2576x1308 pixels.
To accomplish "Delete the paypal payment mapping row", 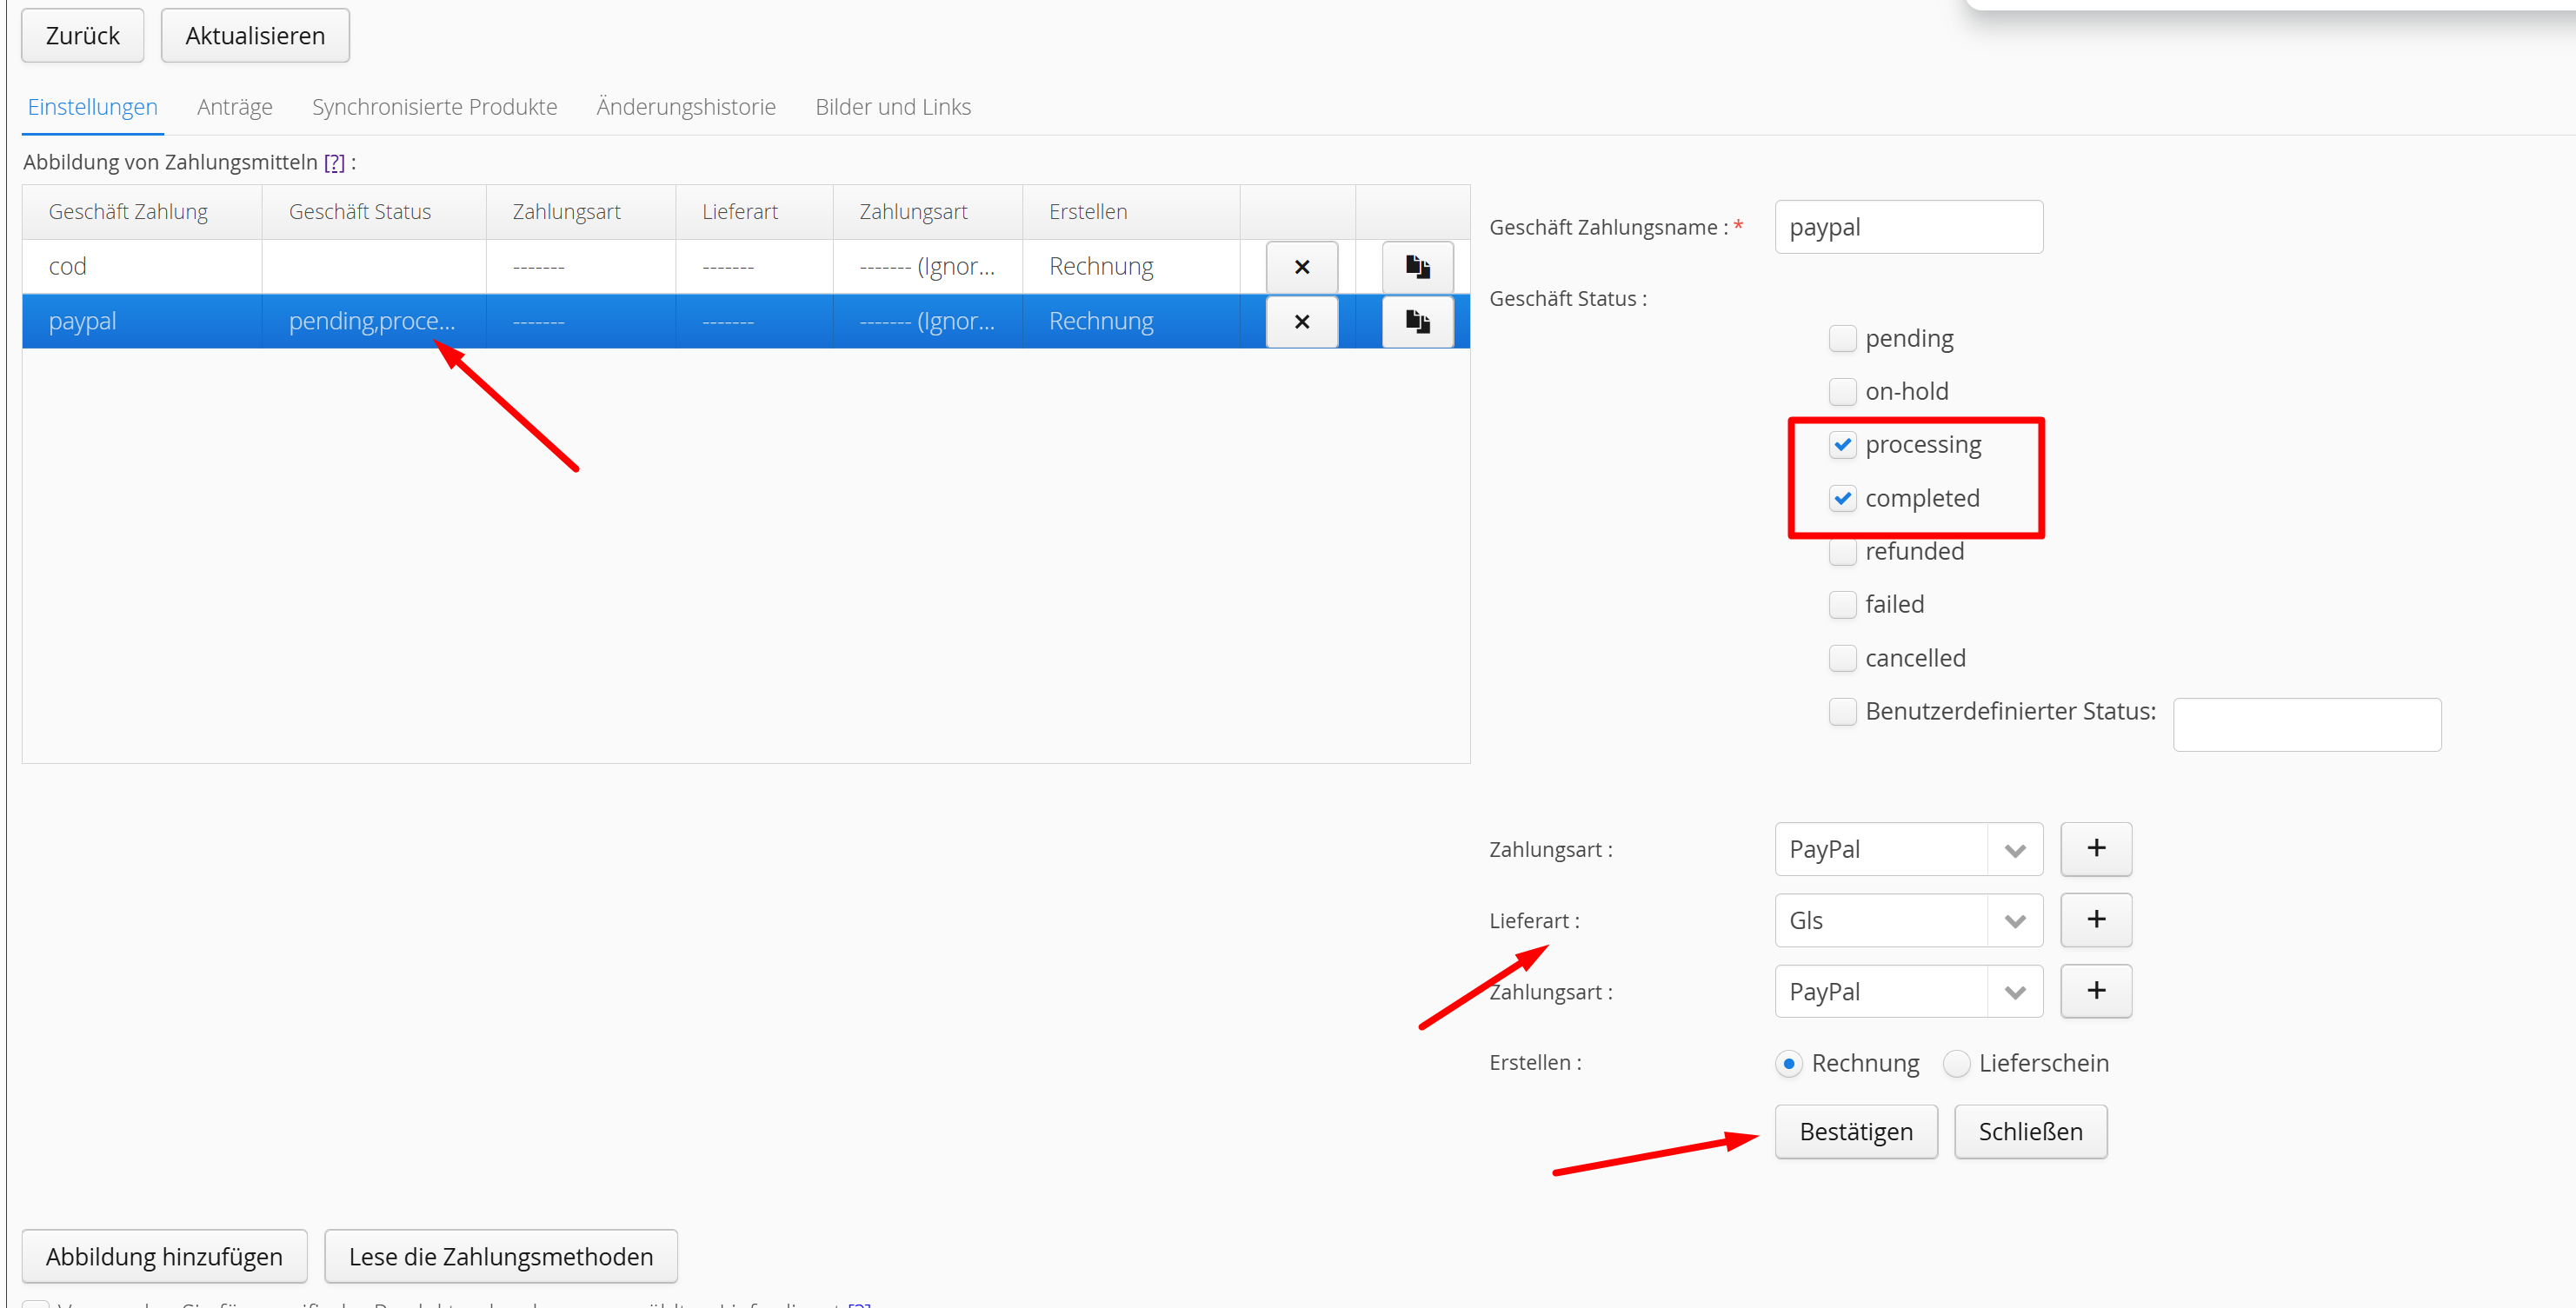I will pos(1301,322).
